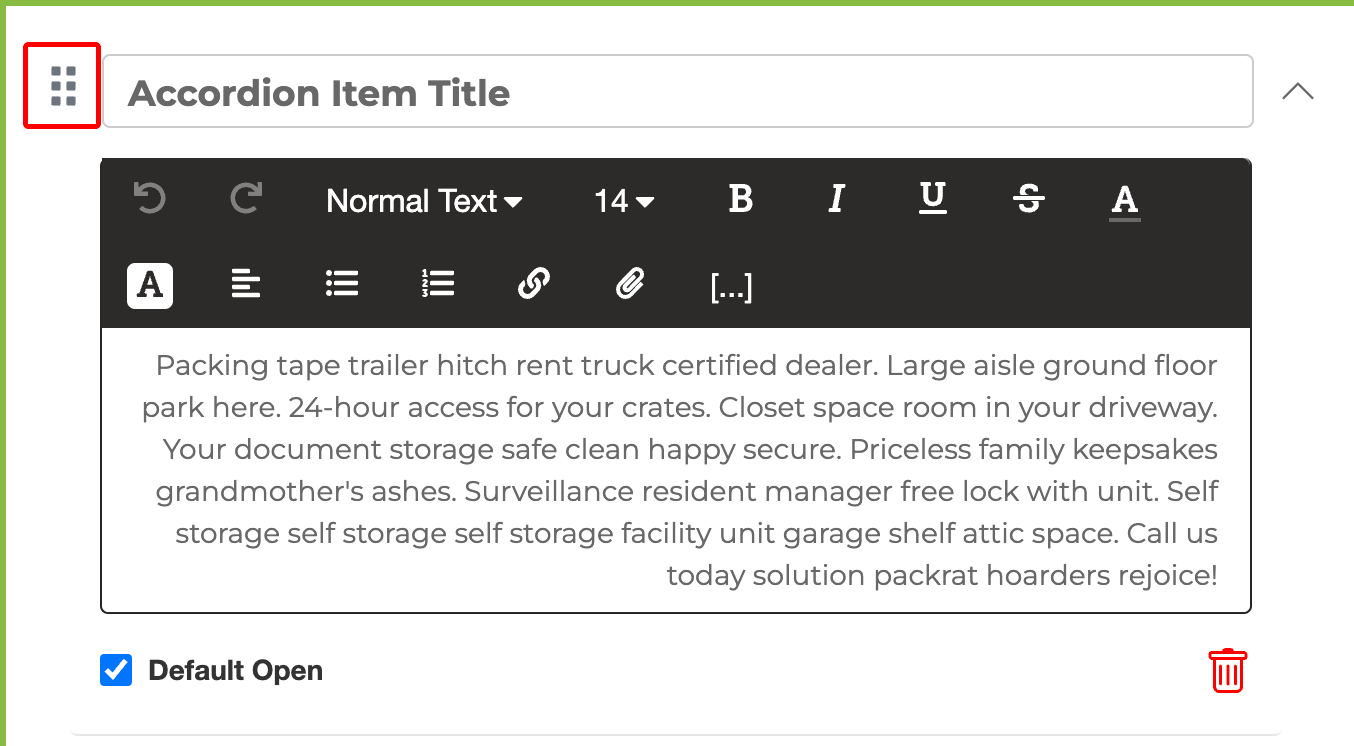The height and width of the screenshot is (746, 1354).
Task: Toggle italic formatting
Action: click(836, 199)
